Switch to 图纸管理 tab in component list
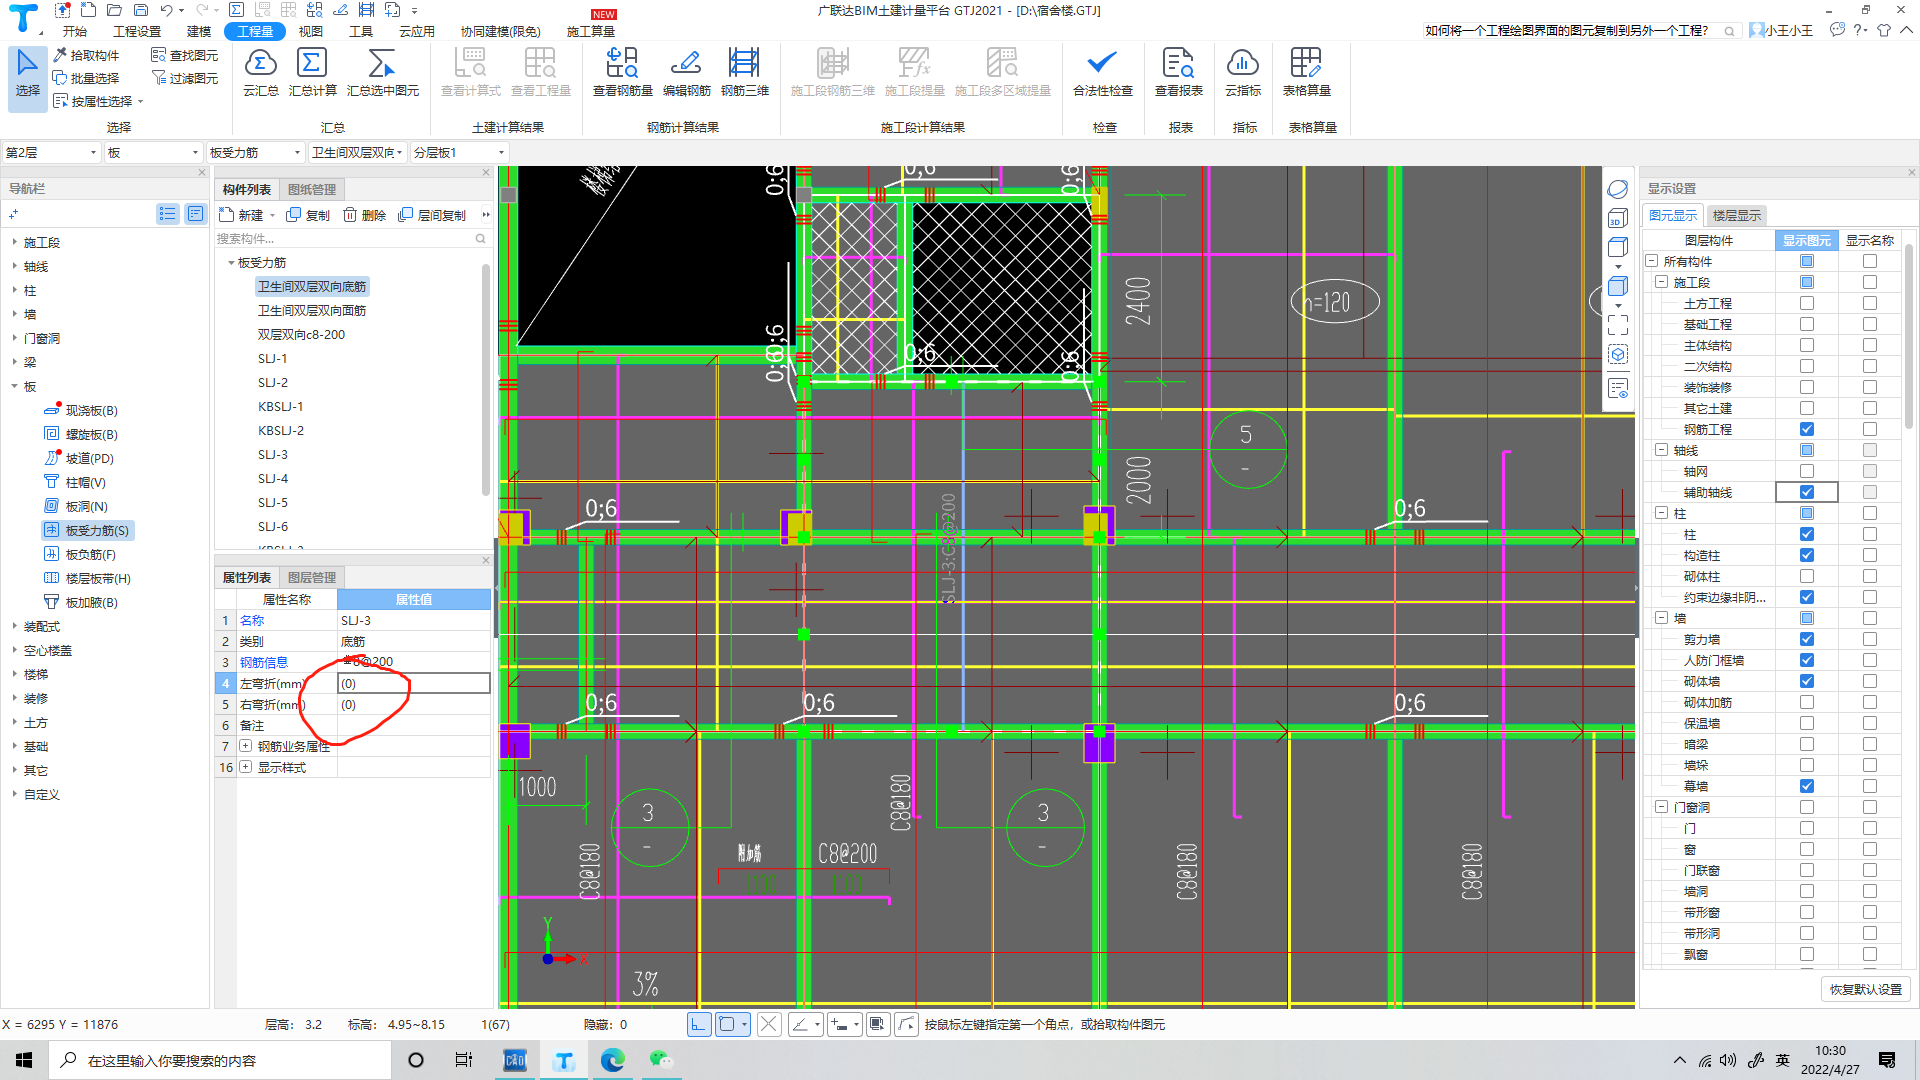Screen dimensions: 1920x1080 tap(312, 189)
